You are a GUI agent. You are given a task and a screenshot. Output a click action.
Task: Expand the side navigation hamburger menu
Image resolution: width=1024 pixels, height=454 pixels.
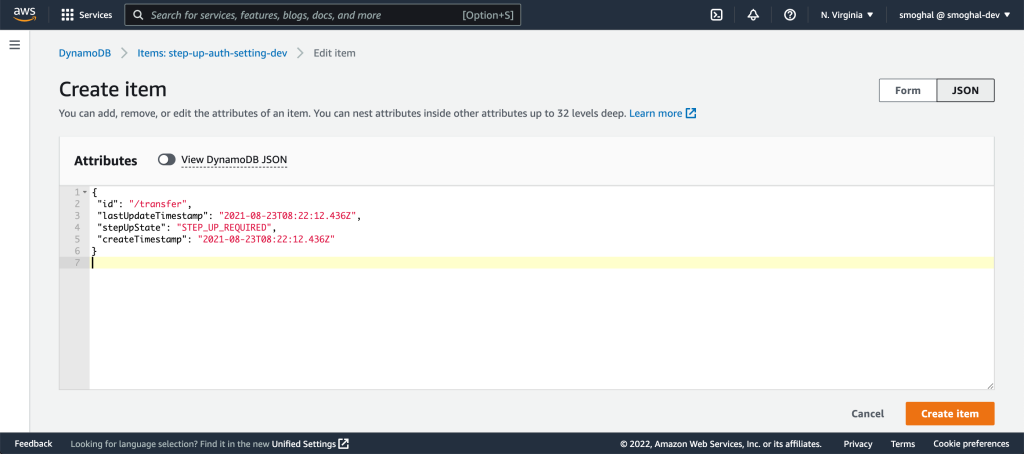[x=14, y=45]
